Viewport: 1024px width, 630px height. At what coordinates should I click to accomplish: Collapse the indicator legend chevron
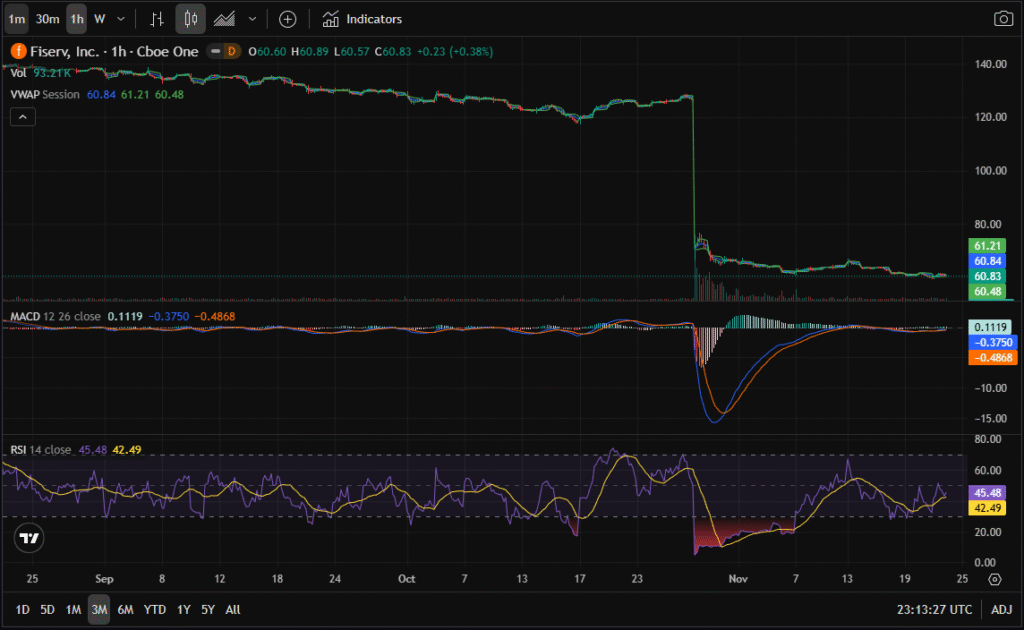22,117
